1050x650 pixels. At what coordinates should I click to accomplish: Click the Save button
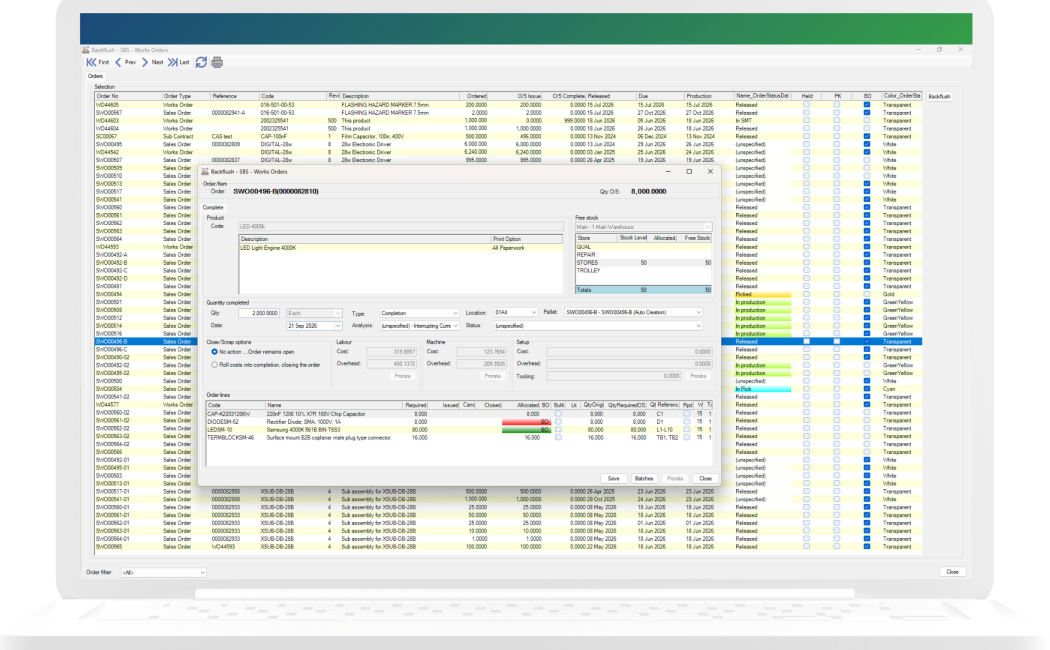point(613,479)
